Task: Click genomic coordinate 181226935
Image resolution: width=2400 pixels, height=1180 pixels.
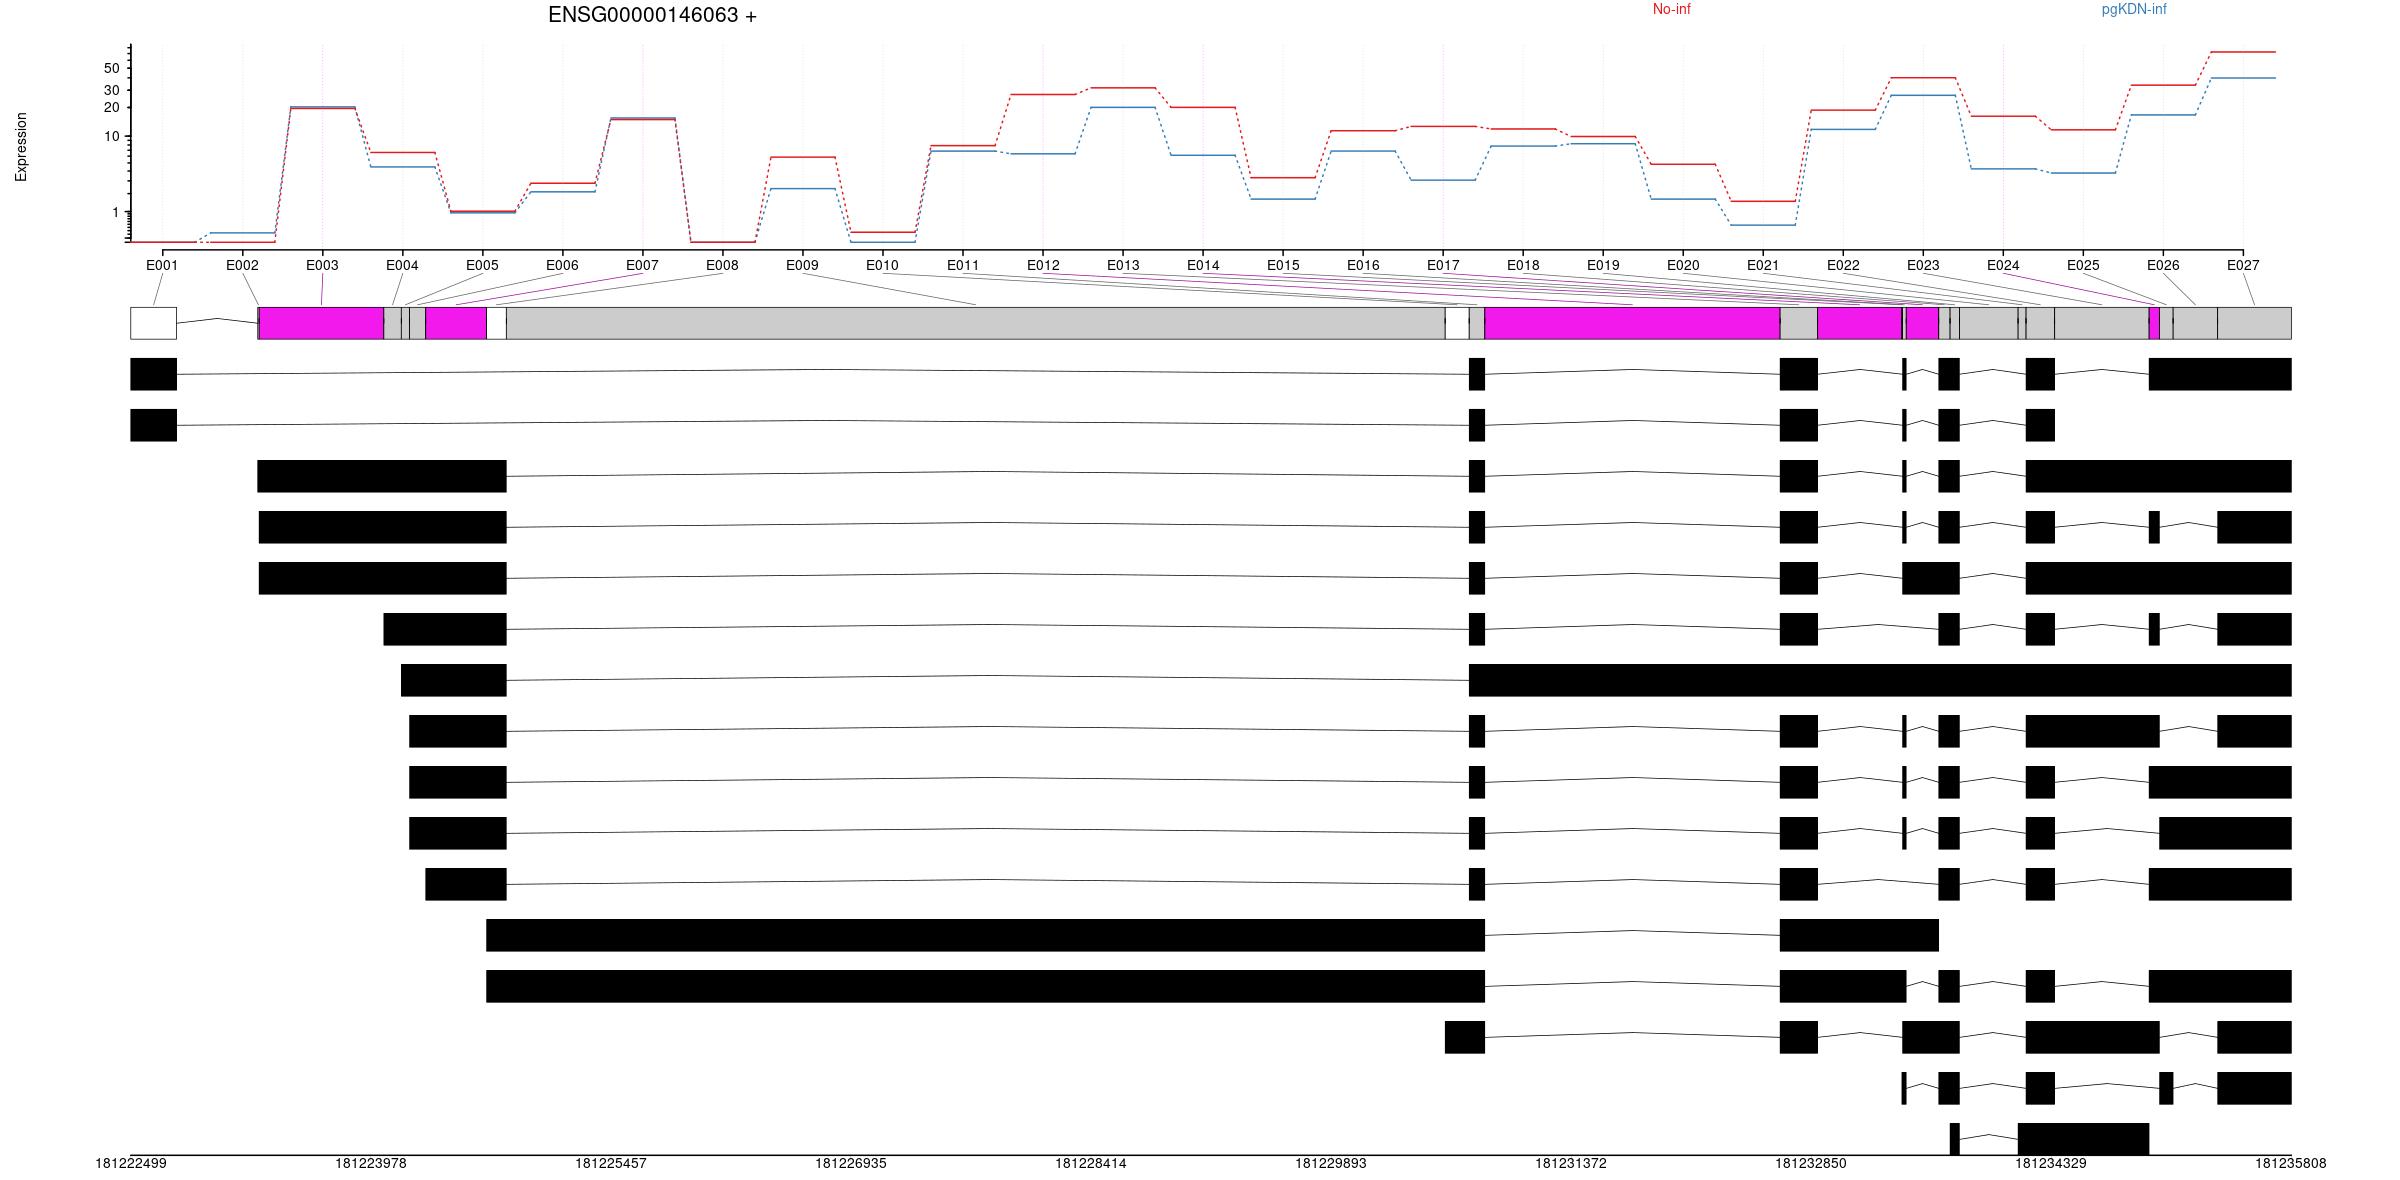Action: coord(851,1164)
